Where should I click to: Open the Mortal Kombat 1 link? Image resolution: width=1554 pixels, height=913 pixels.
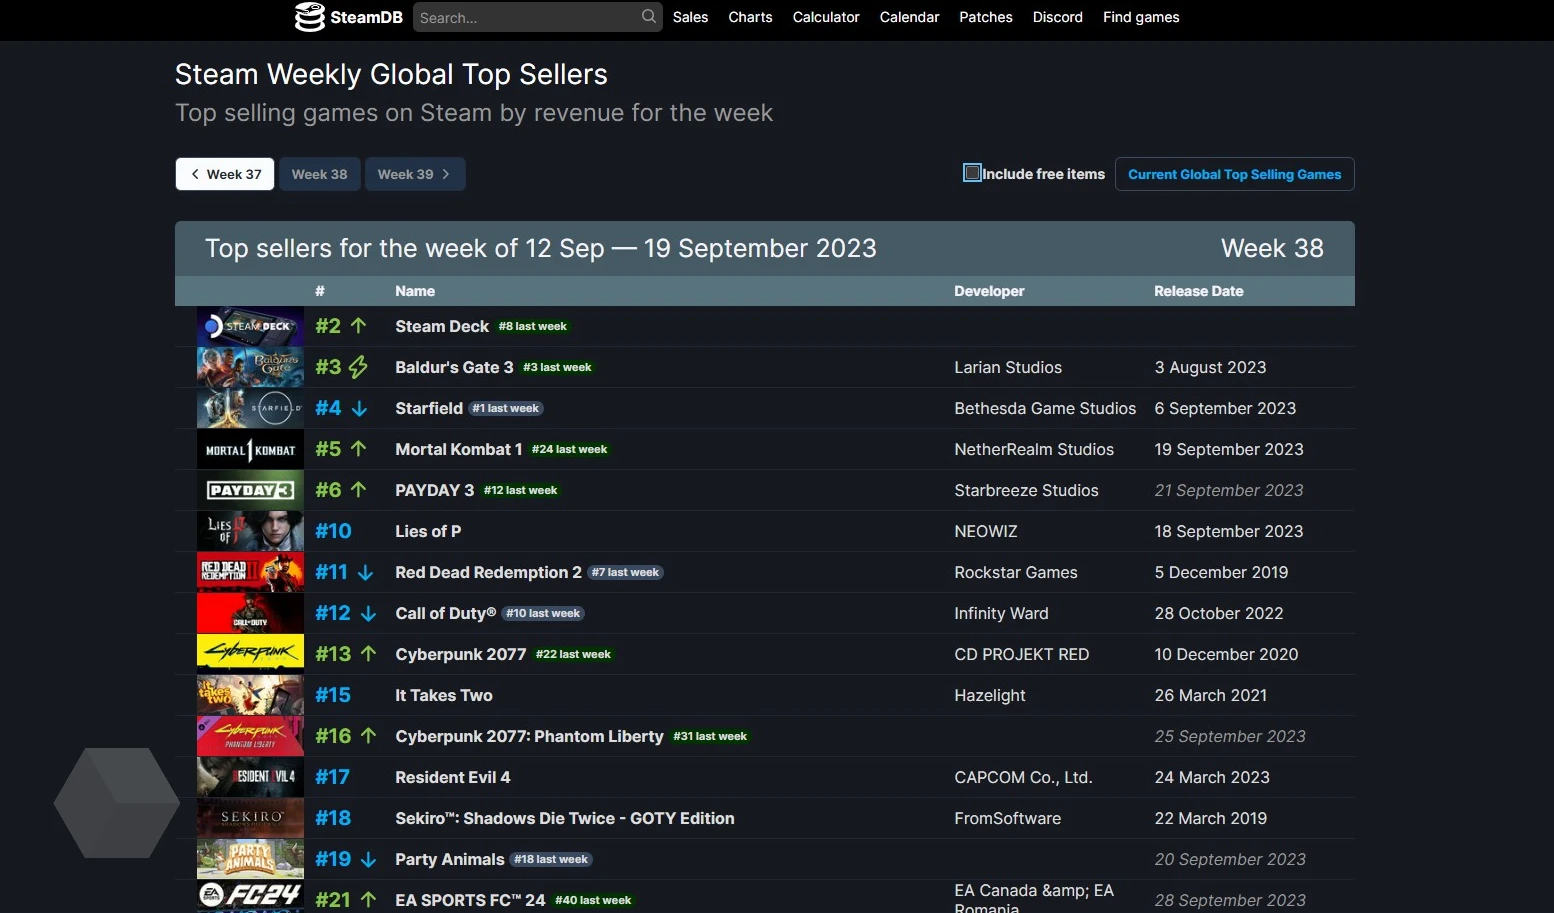click(x=459, y=449)
